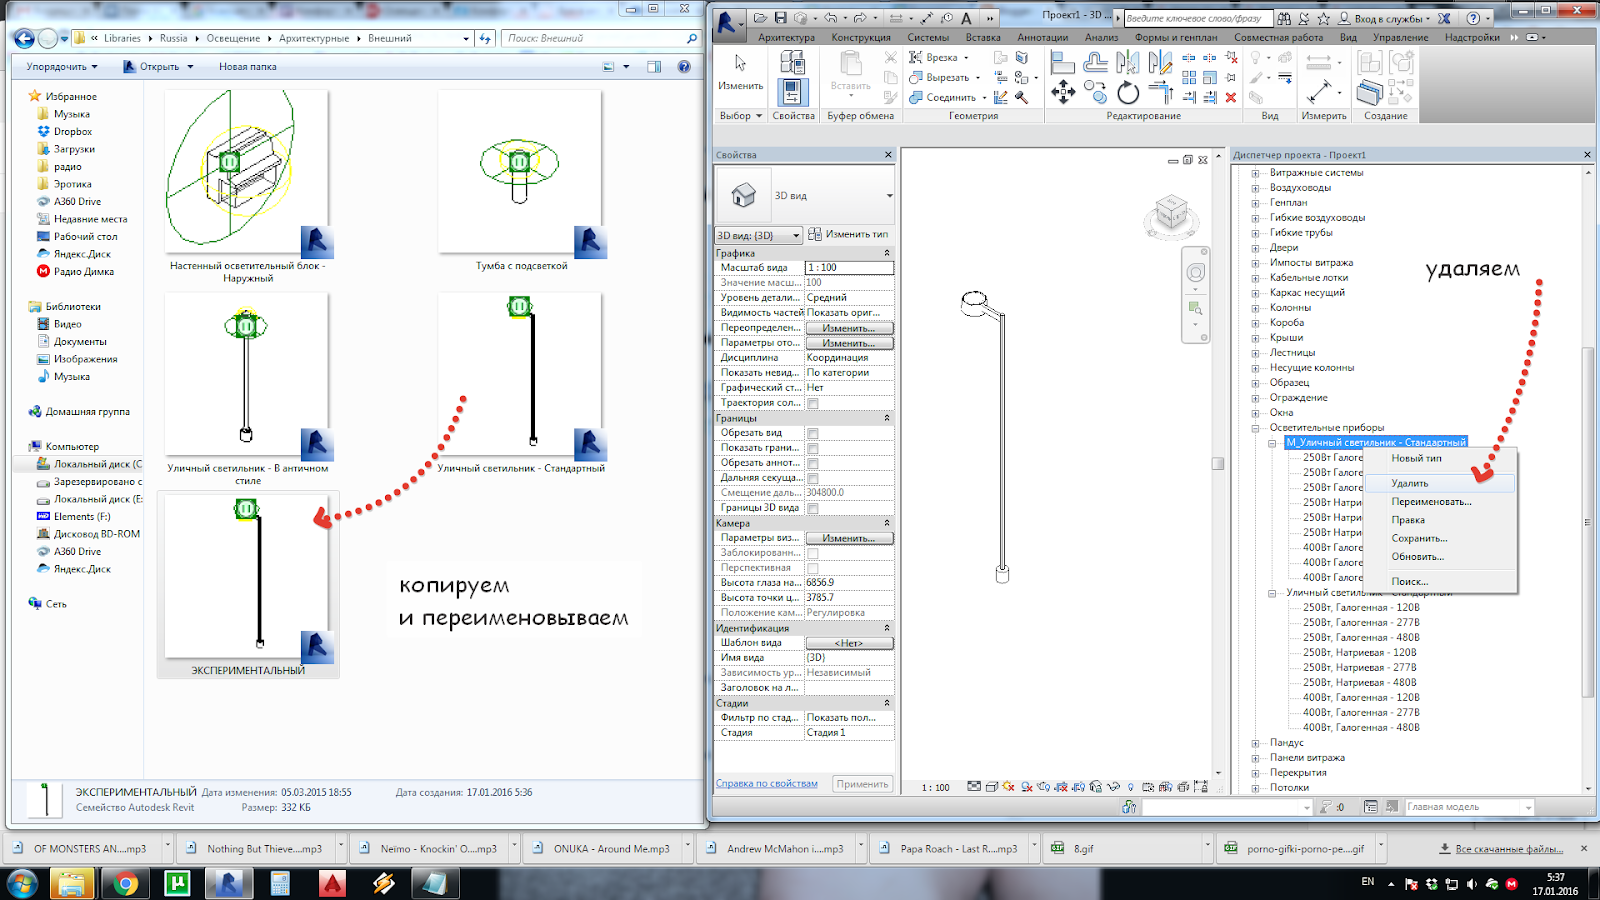Open the Справка по свойствам link
Viewport: 1600px width, 900px height.
click(x=767, y=783)
